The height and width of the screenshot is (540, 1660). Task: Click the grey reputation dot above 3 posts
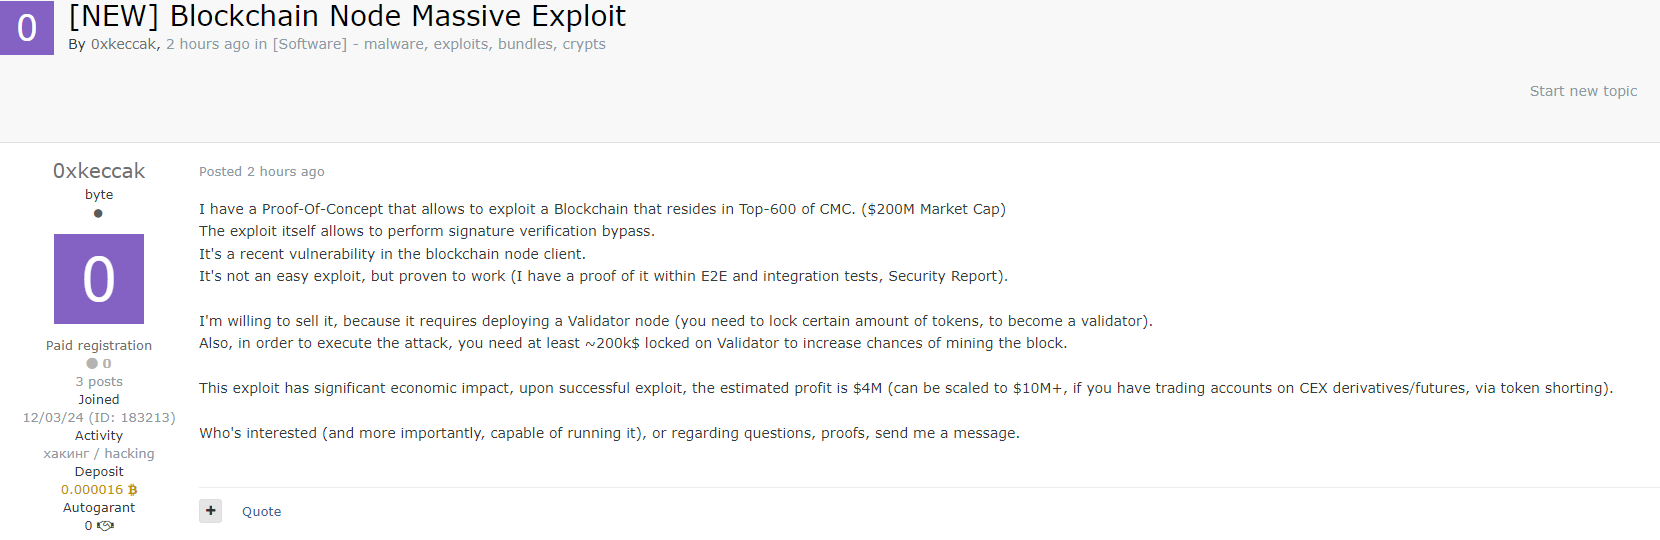point(92,364)
